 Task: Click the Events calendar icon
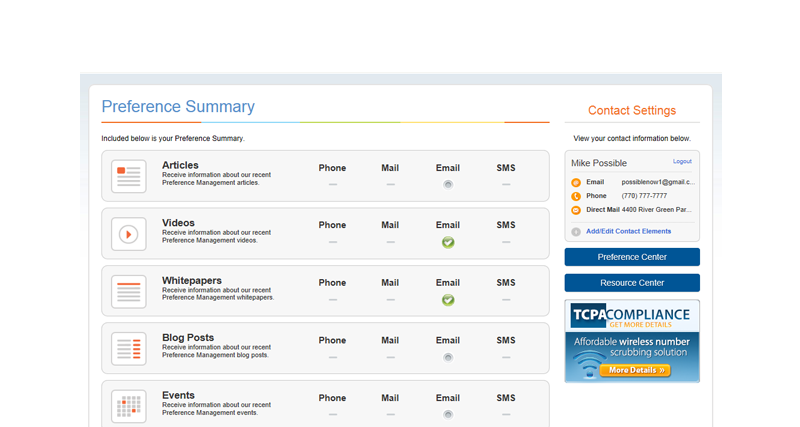coord(129,407)
